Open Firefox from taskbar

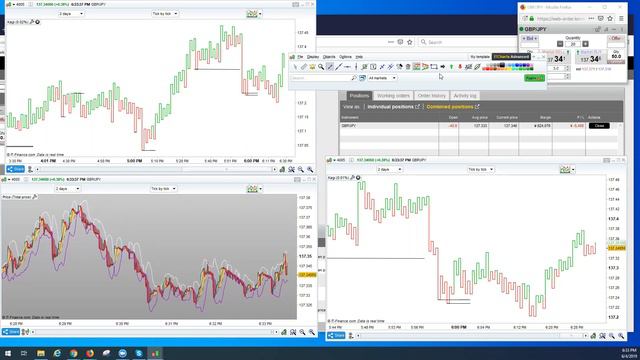point(90,353)
